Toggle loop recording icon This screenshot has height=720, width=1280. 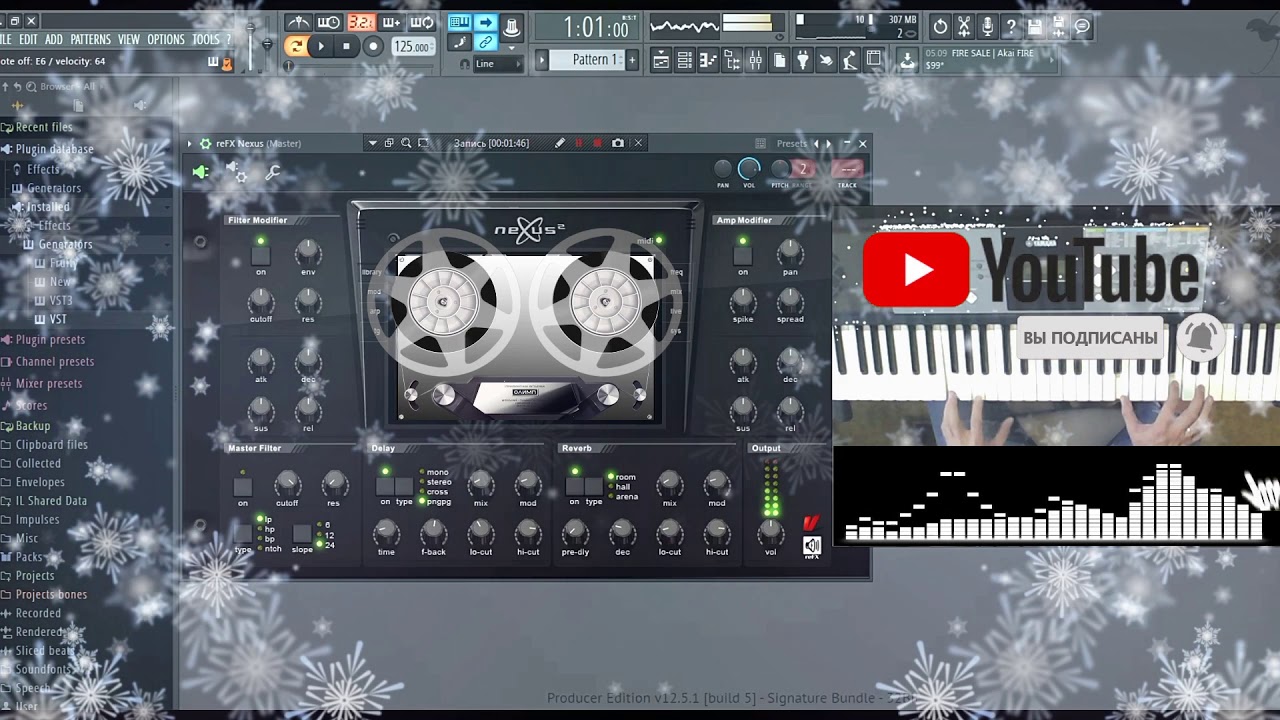[x=422, y=22]
